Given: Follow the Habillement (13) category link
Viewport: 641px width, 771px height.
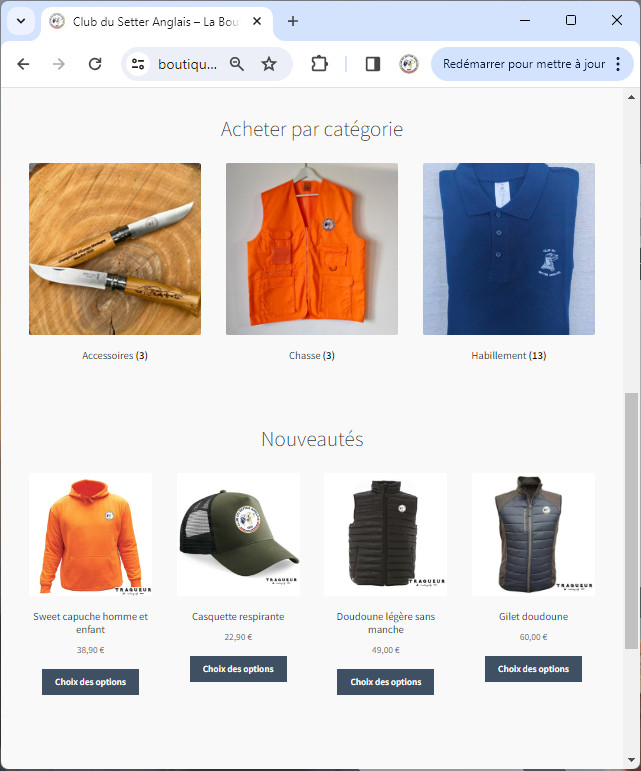Looking at the screenshot, I should click(x=509, y=356).
